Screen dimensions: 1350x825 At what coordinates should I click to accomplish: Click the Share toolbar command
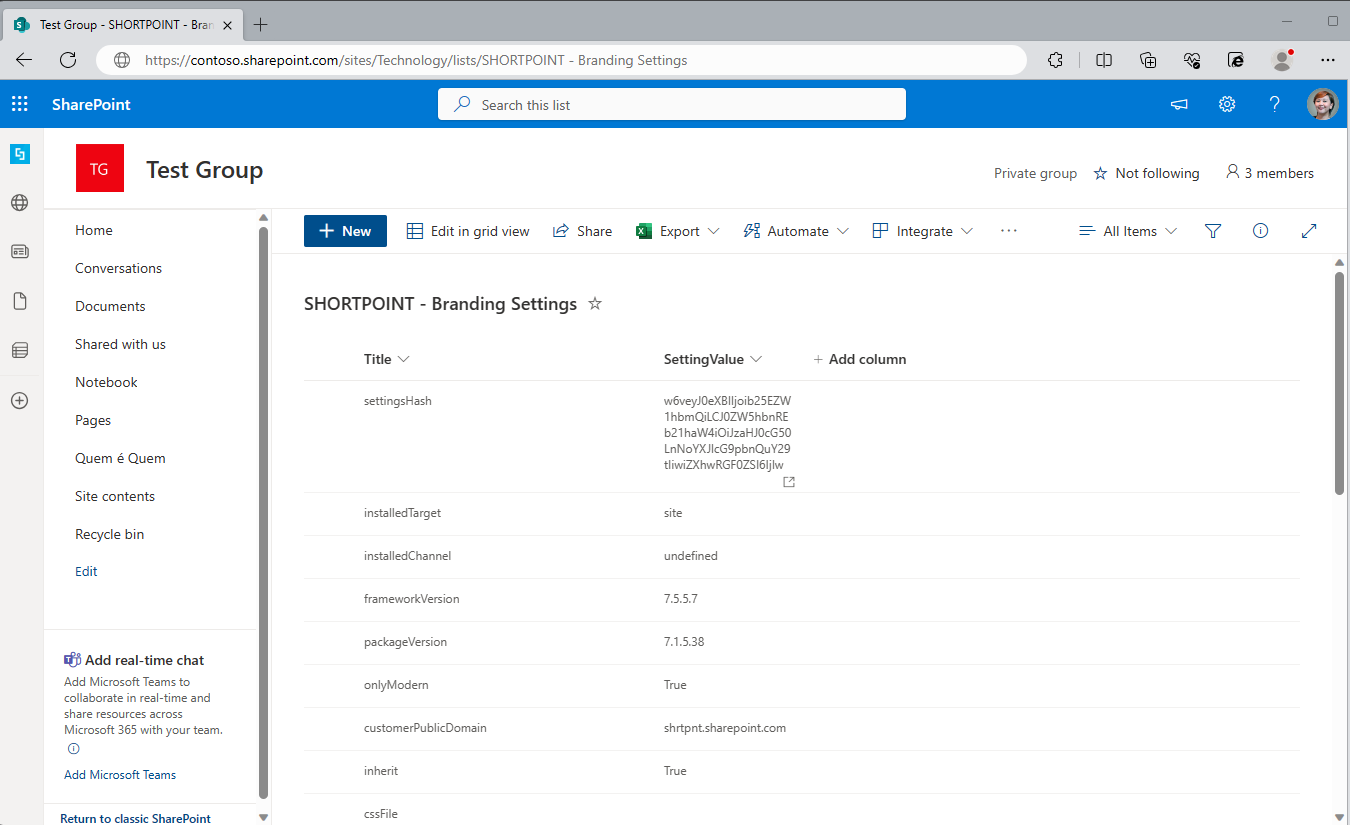[582, 231]
